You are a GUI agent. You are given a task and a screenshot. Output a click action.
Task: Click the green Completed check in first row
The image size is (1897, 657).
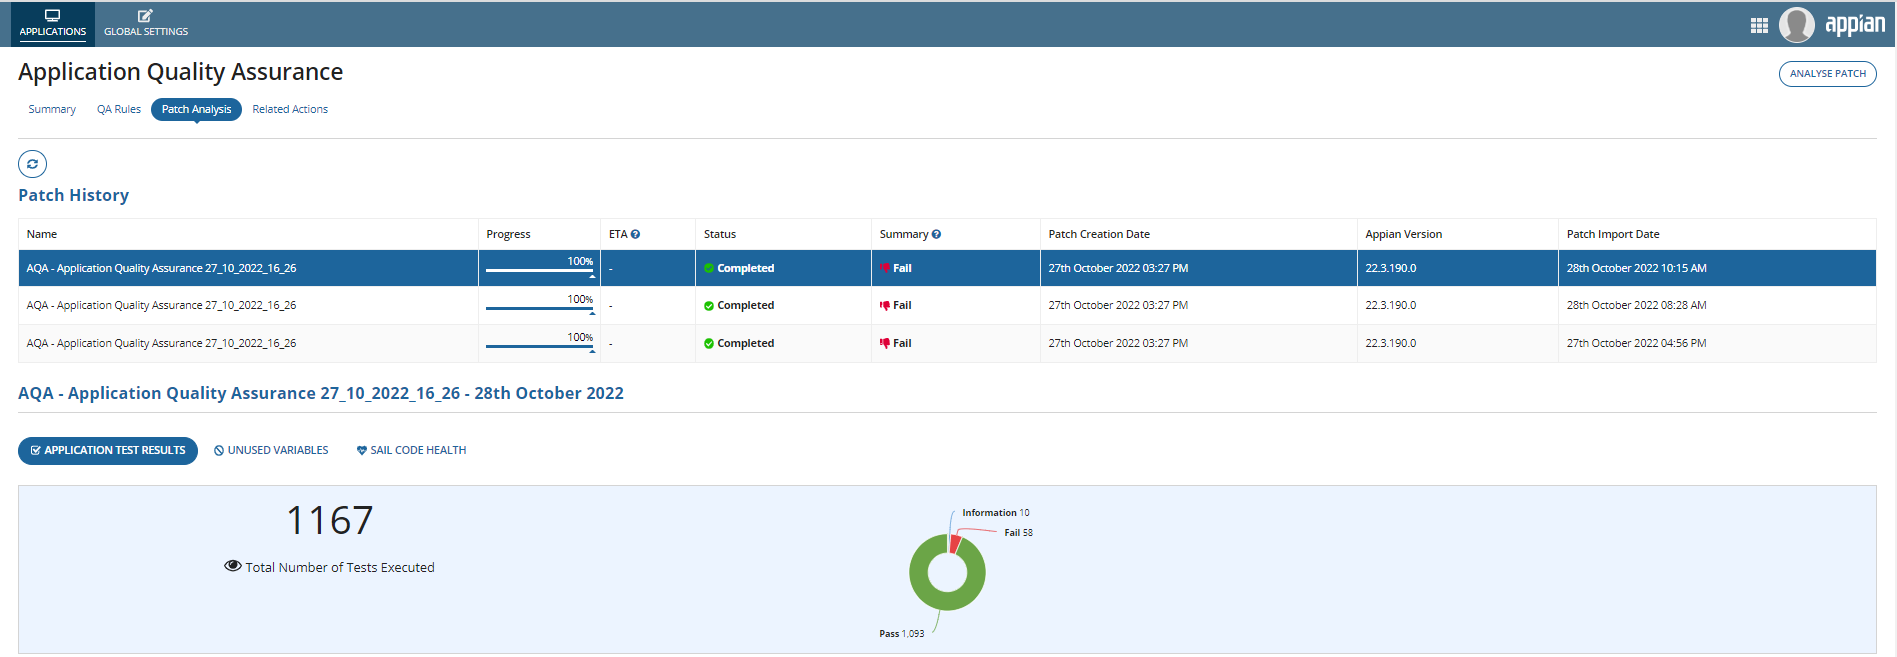pos(709,268)
